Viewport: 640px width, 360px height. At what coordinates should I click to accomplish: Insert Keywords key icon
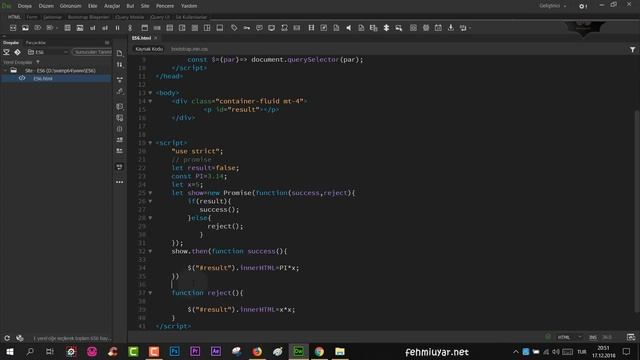[247, 28]
